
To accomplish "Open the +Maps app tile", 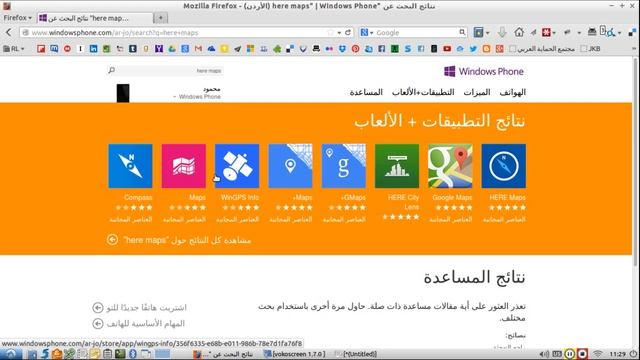I will (x=290, y=166).
